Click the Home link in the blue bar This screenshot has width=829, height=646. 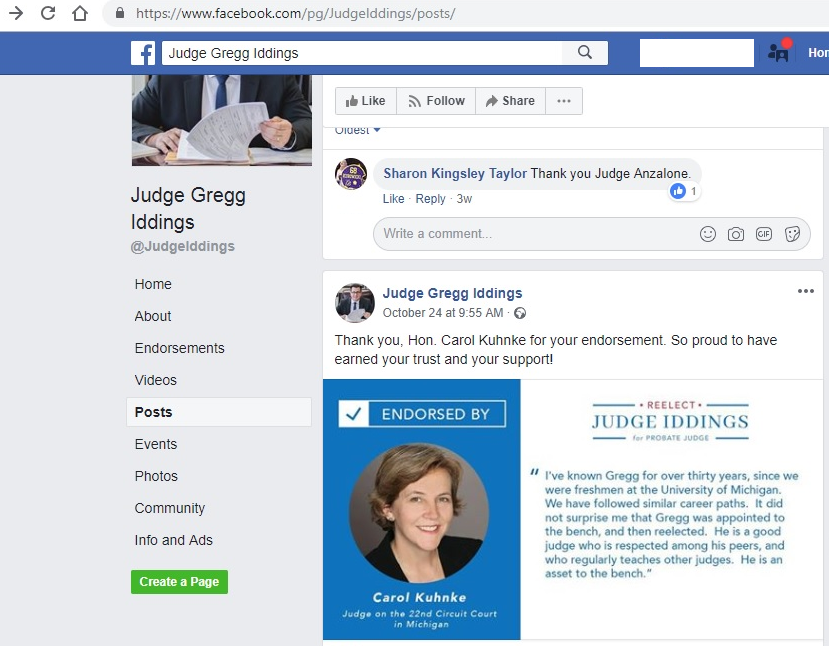pyautogui.click(x=818, y=53)
